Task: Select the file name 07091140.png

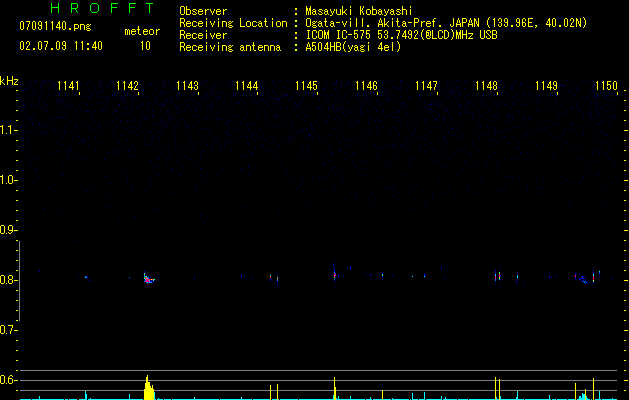Action: click(55, 27)
